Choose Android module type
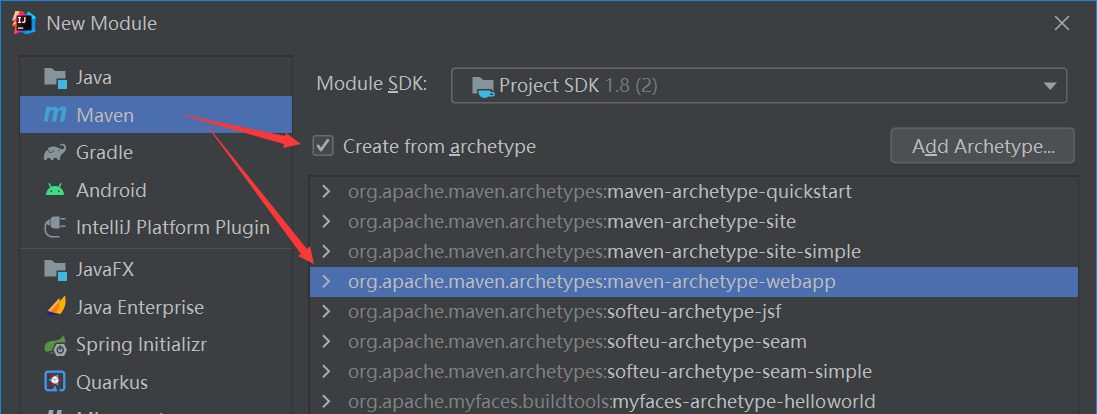The width and height of the screenshot is (1097, 414). [x=156, y=190]
